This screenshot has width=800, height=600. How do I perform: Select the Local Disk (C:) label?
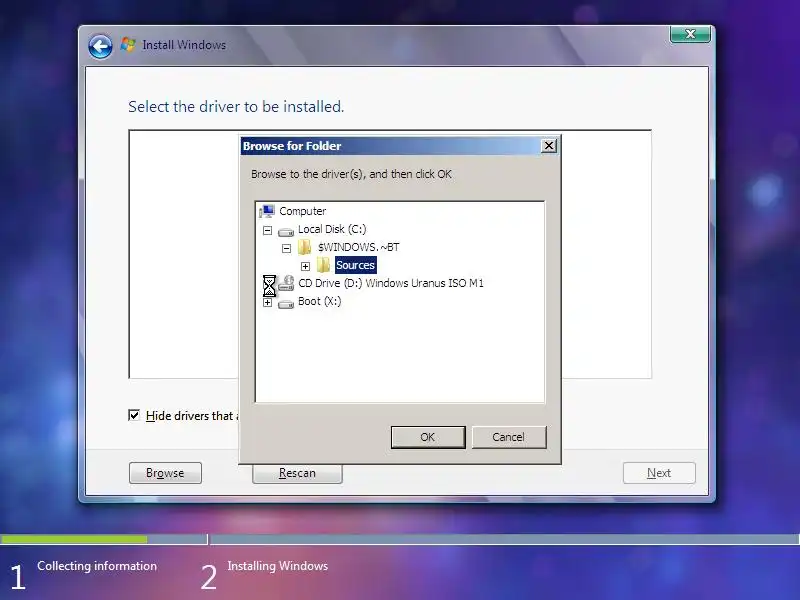[x=332, y=229]
